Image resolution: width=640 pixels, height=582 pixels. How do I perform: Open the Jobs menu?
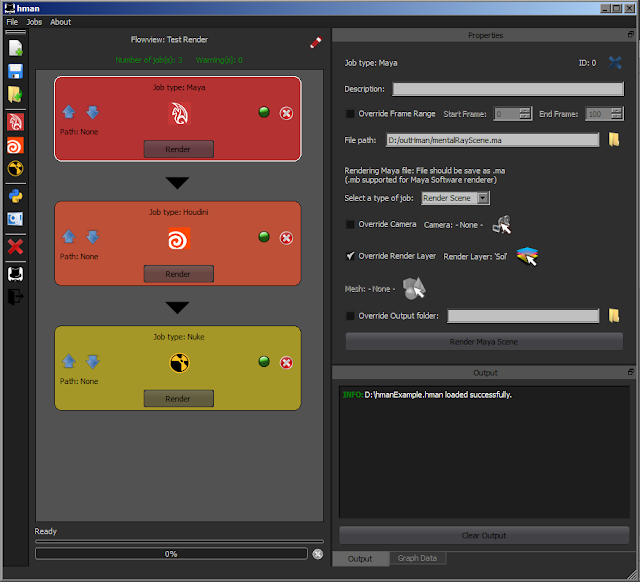pyautogui.click(x=34, y=22)
